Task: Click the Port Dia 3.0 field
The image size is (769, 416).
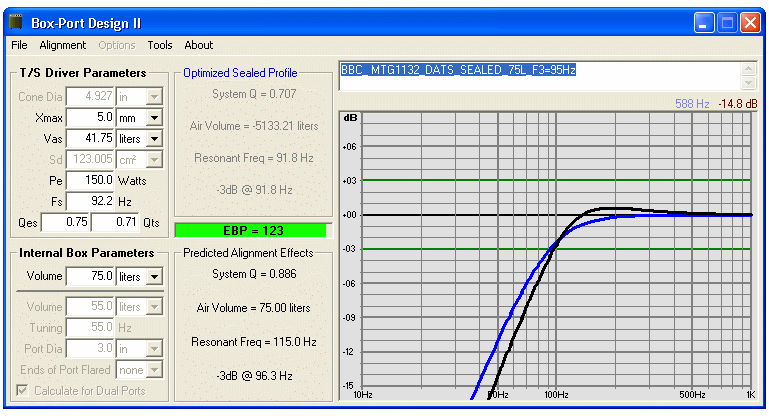Action: tap(90, 348)
